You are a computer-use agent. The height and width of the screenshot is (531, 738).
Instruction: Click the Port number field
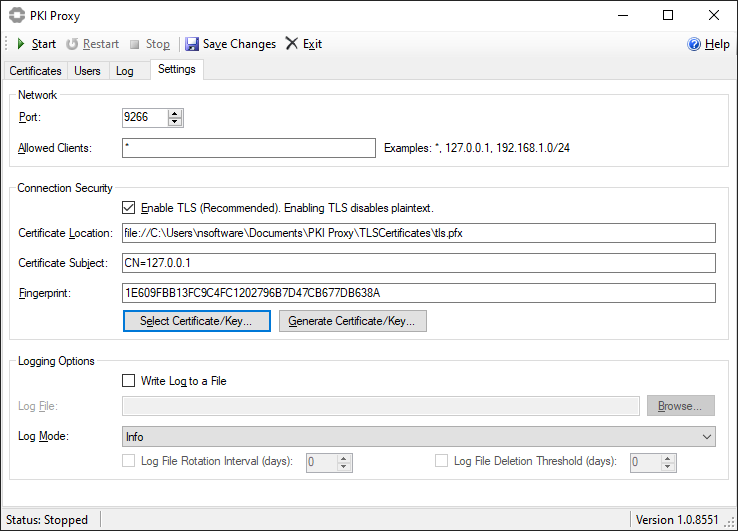click(x=144, y=117)
